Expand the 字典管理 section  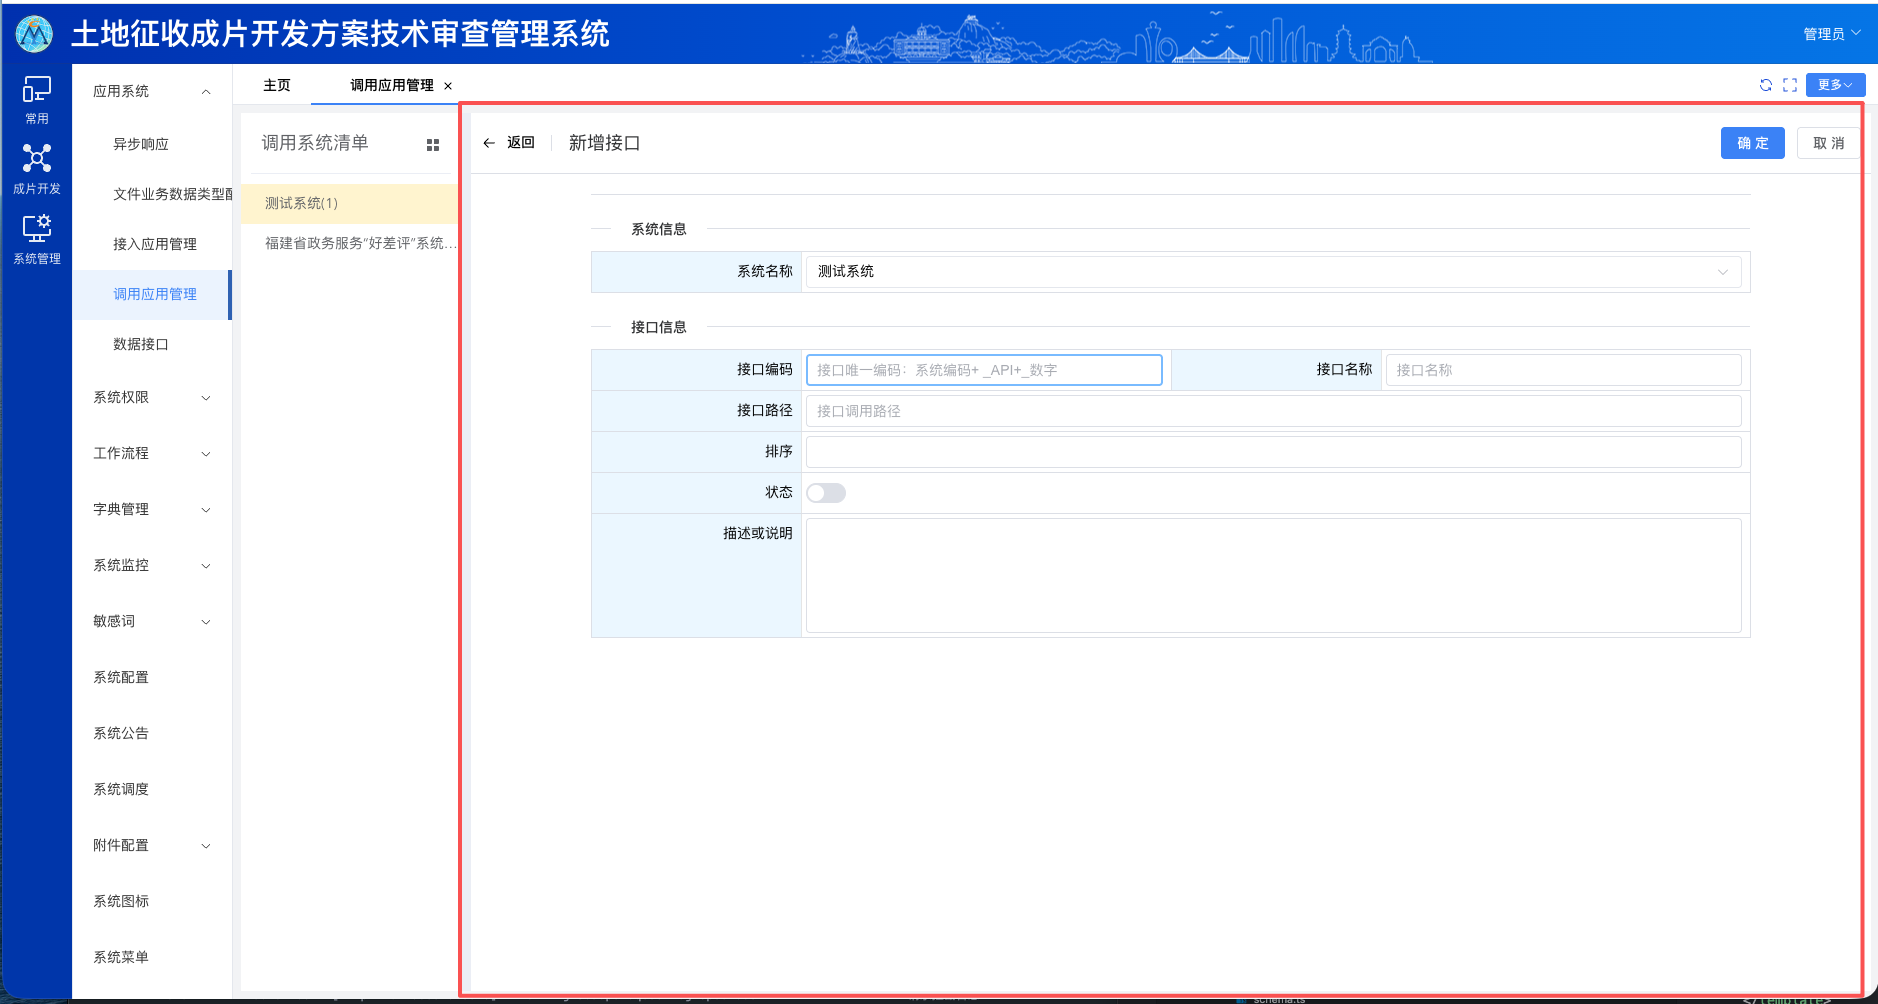click(x=150, y=509)
